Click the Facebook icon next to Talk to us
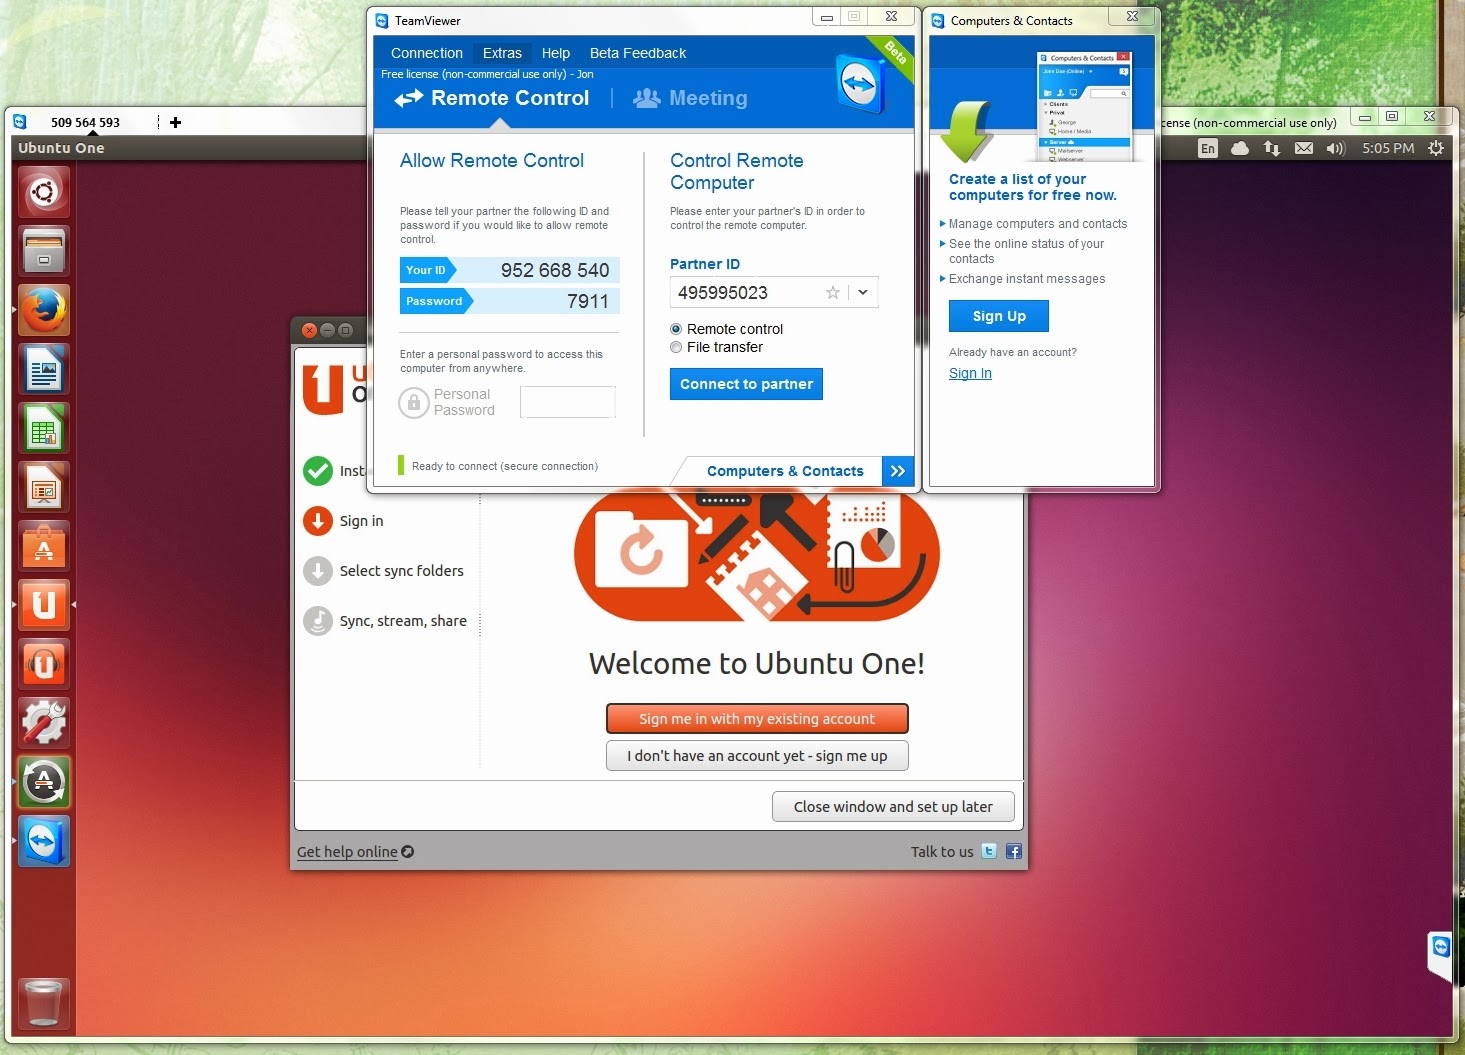The width and height of the screenshot is (1465, 1055). [1014, 851]
